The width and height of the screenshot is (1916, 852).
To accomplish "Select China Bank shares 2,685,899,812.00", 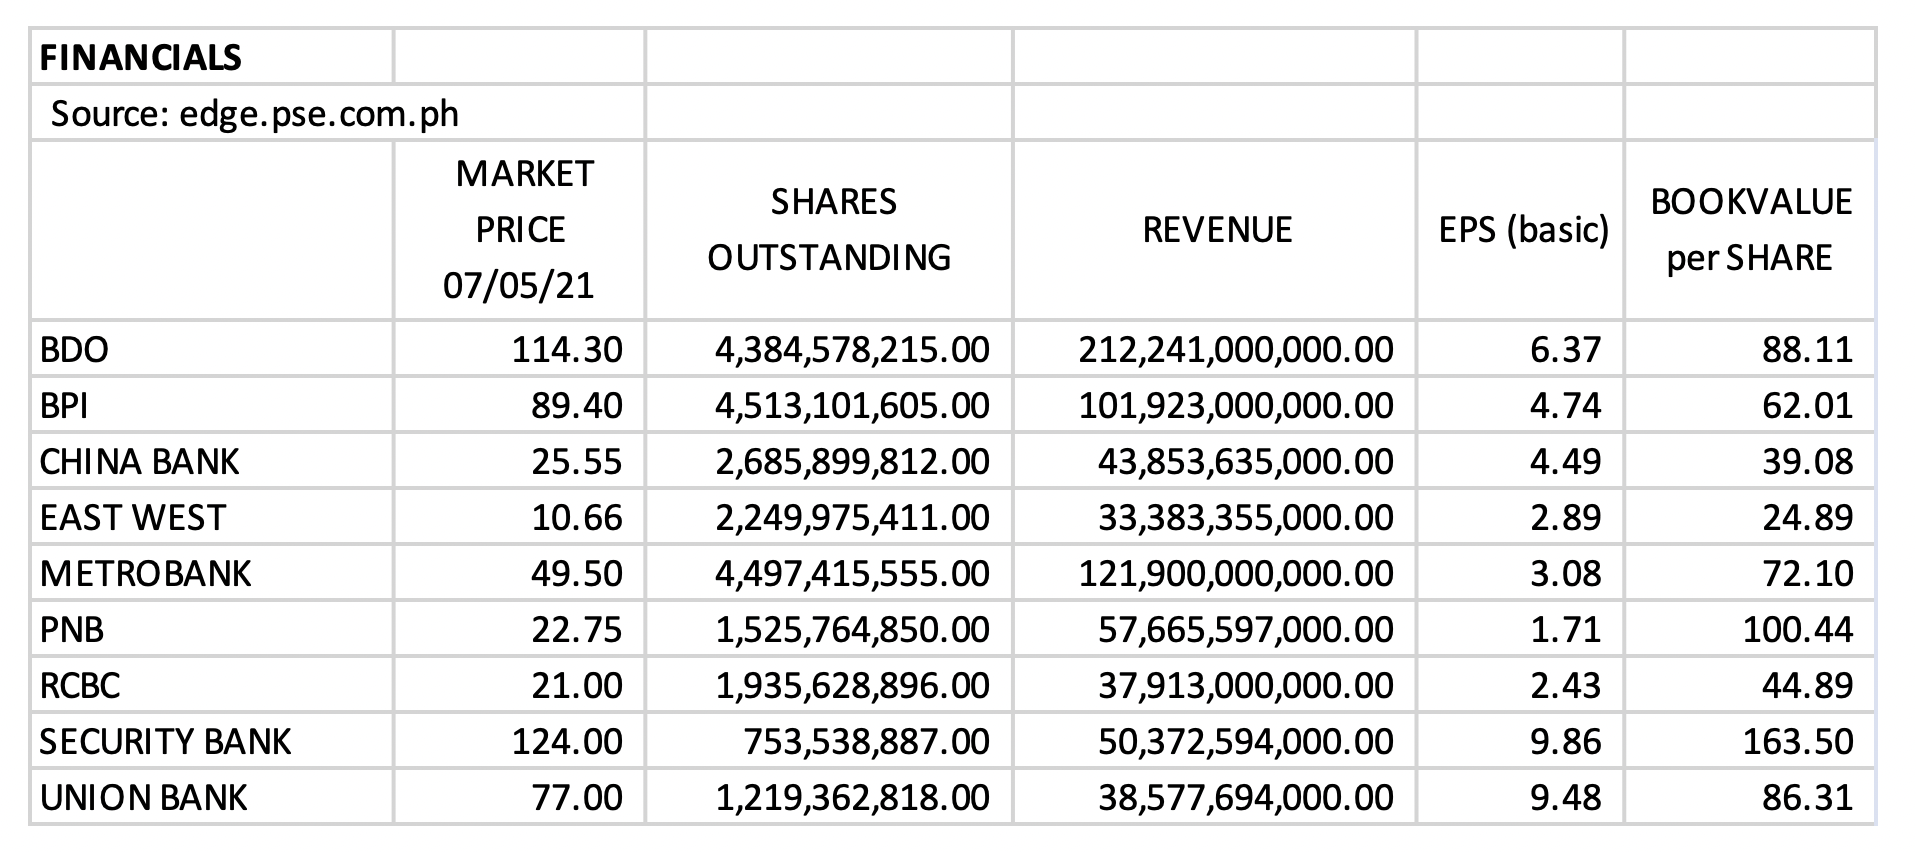I will pos(829,461).
